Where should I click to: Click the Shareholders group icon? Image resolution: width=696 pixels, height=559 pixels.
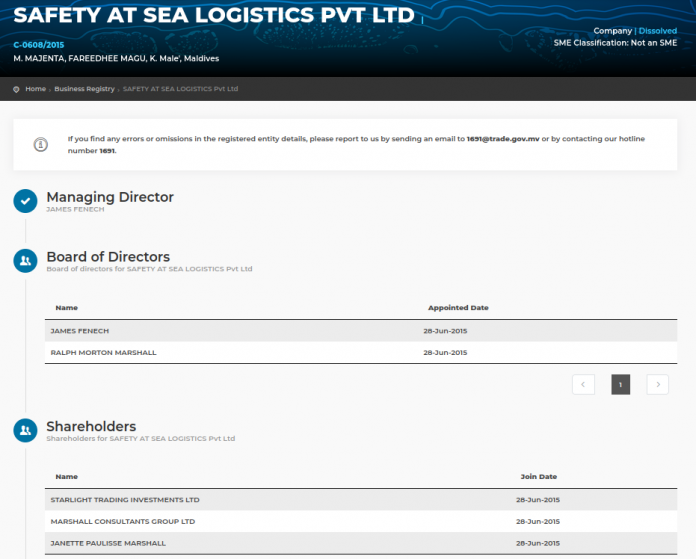coord(25,431)
